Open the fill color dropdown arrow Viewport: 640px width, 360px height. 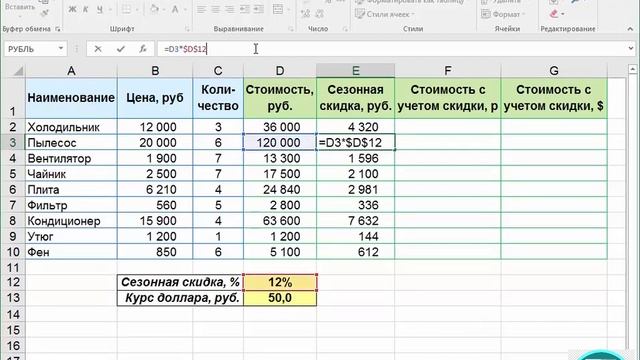pyautogui.click(x=163, y=9)
